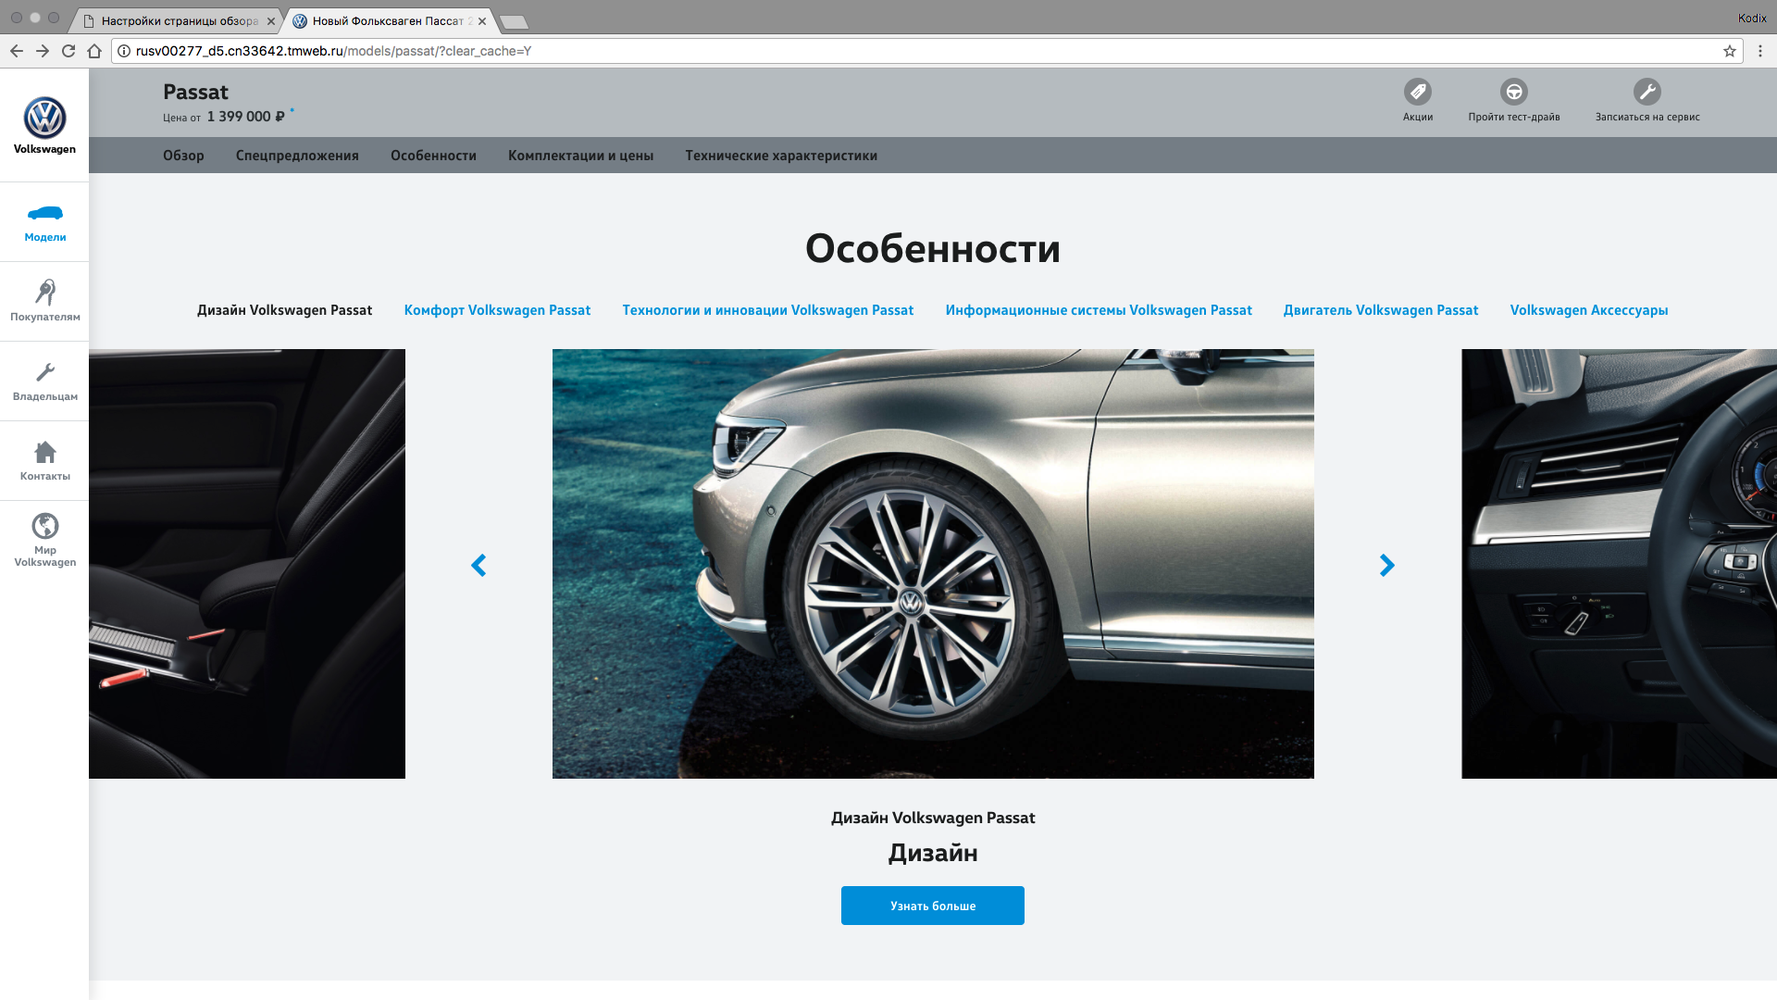Open the Мир Volkswagen globe icon
The height and width of the screenshot is (1000, 1777).
(x=45, y=526)
